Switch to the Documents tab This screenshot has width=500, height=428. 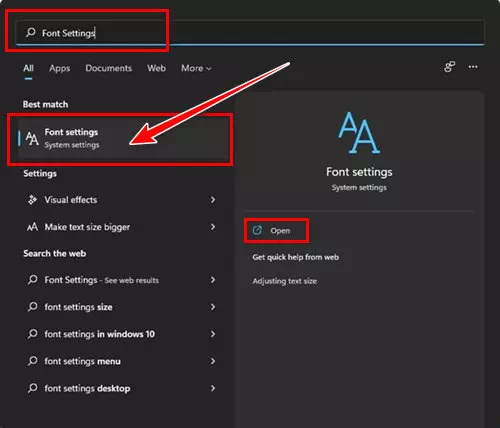point(109,68)
